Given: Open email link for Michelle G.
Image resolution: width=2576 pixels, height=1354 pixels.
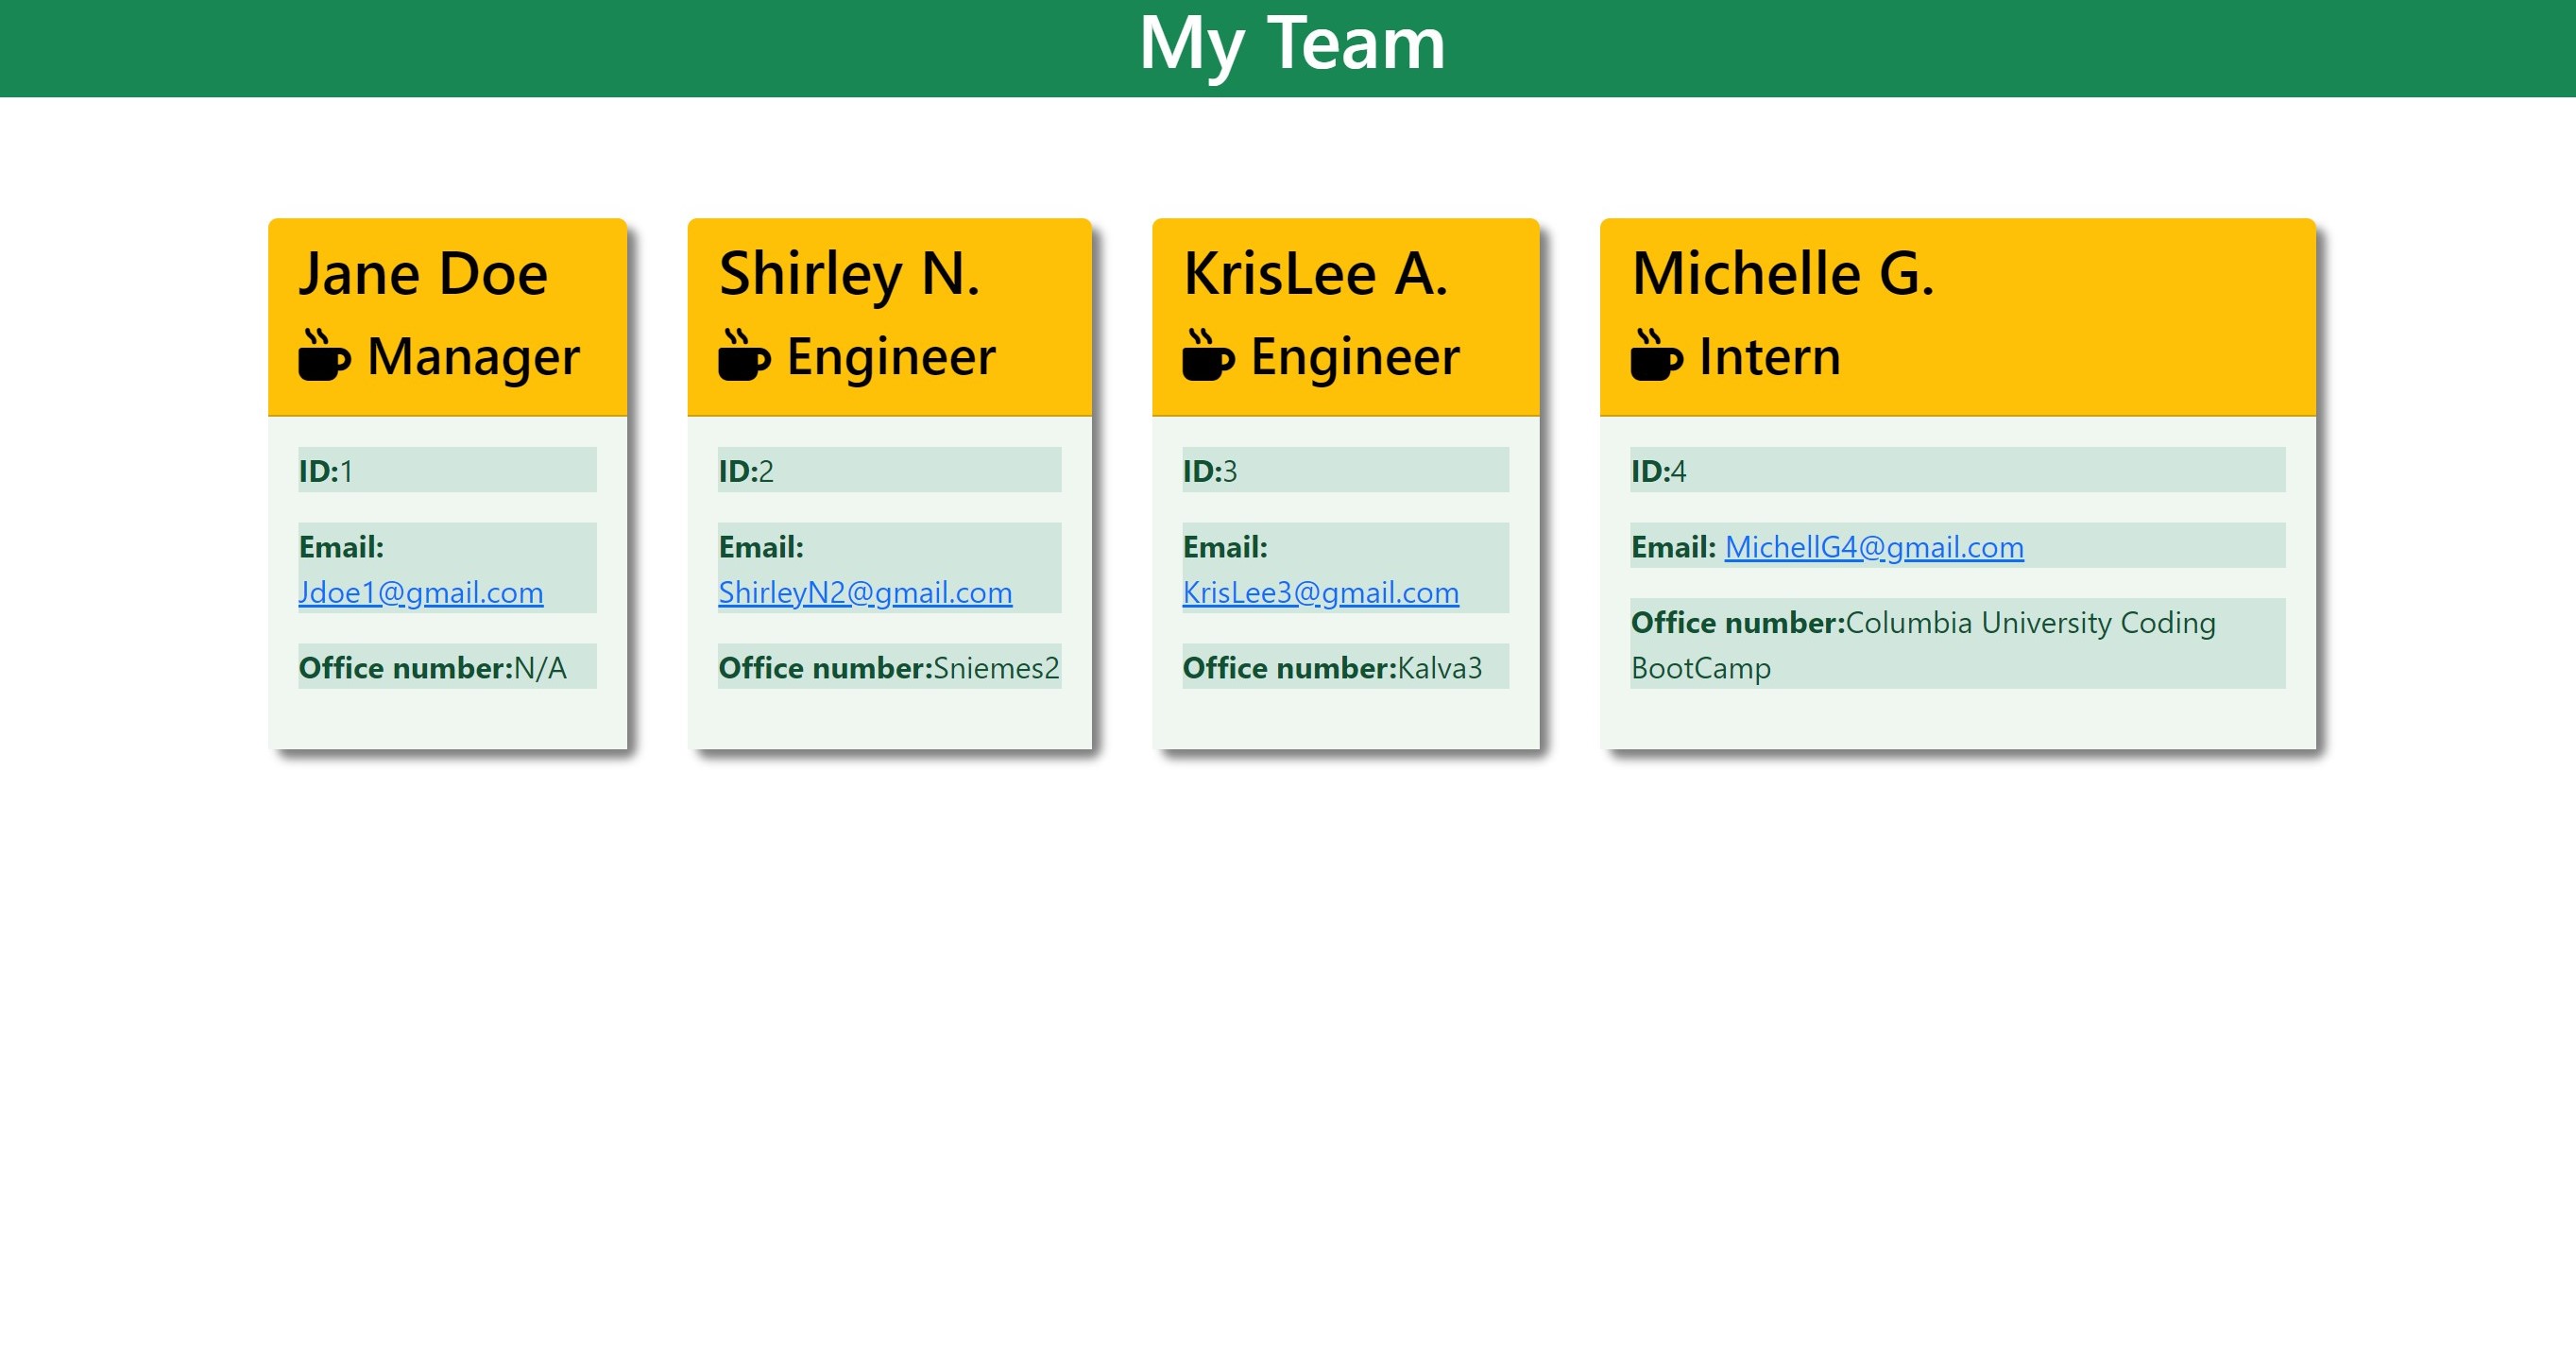Looking at the screenshot, I should [x=1872, y=545].
